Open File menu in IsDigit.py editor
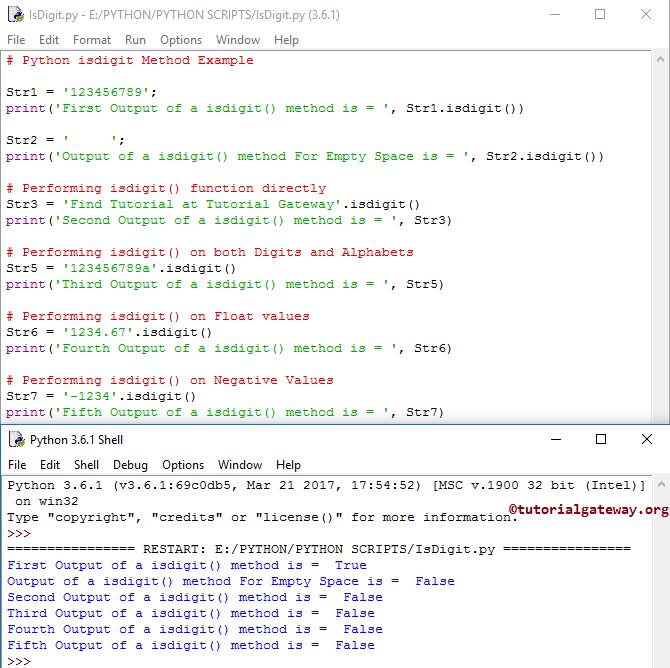 coord(16,40)
